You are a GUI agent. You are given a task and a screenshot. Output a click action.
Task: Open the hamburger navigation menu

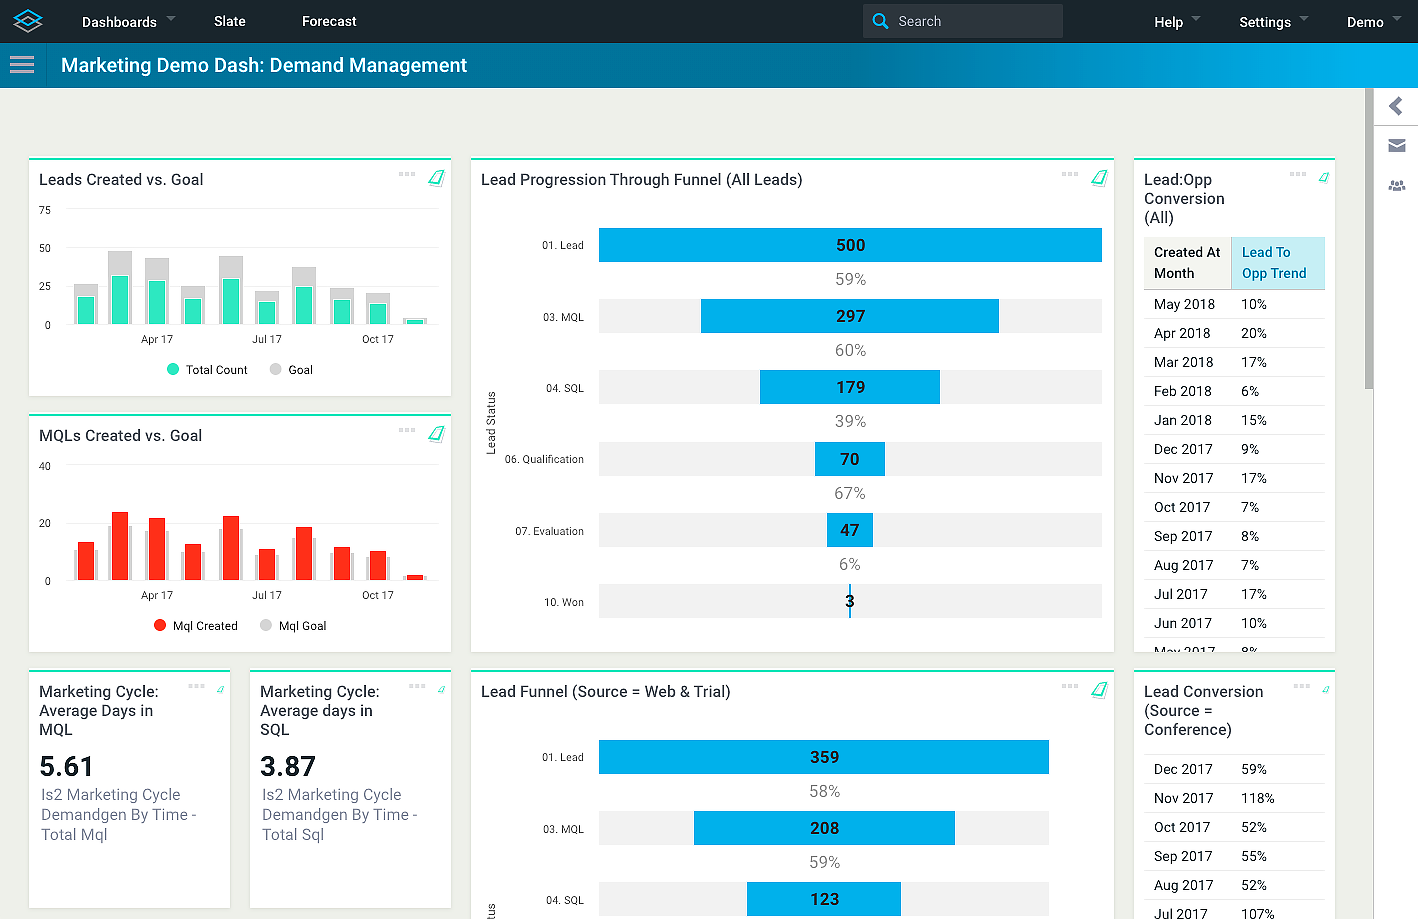pos(22,65)
